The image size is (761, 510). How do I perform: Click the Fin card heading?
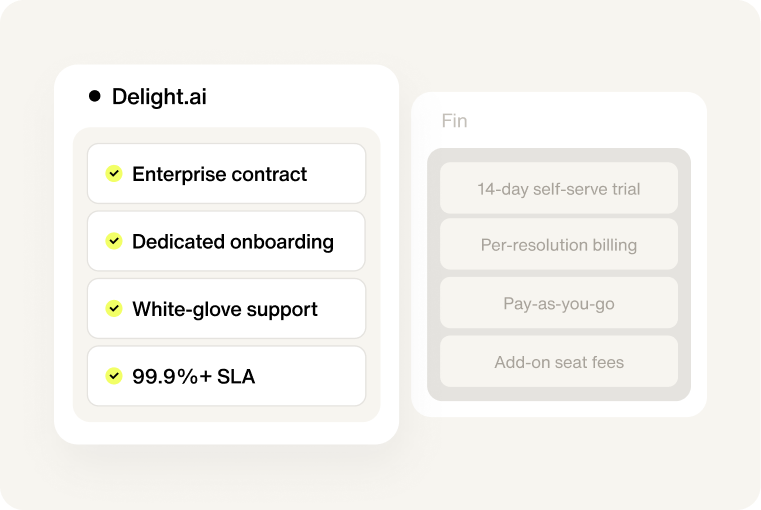[x=454, y=121]
